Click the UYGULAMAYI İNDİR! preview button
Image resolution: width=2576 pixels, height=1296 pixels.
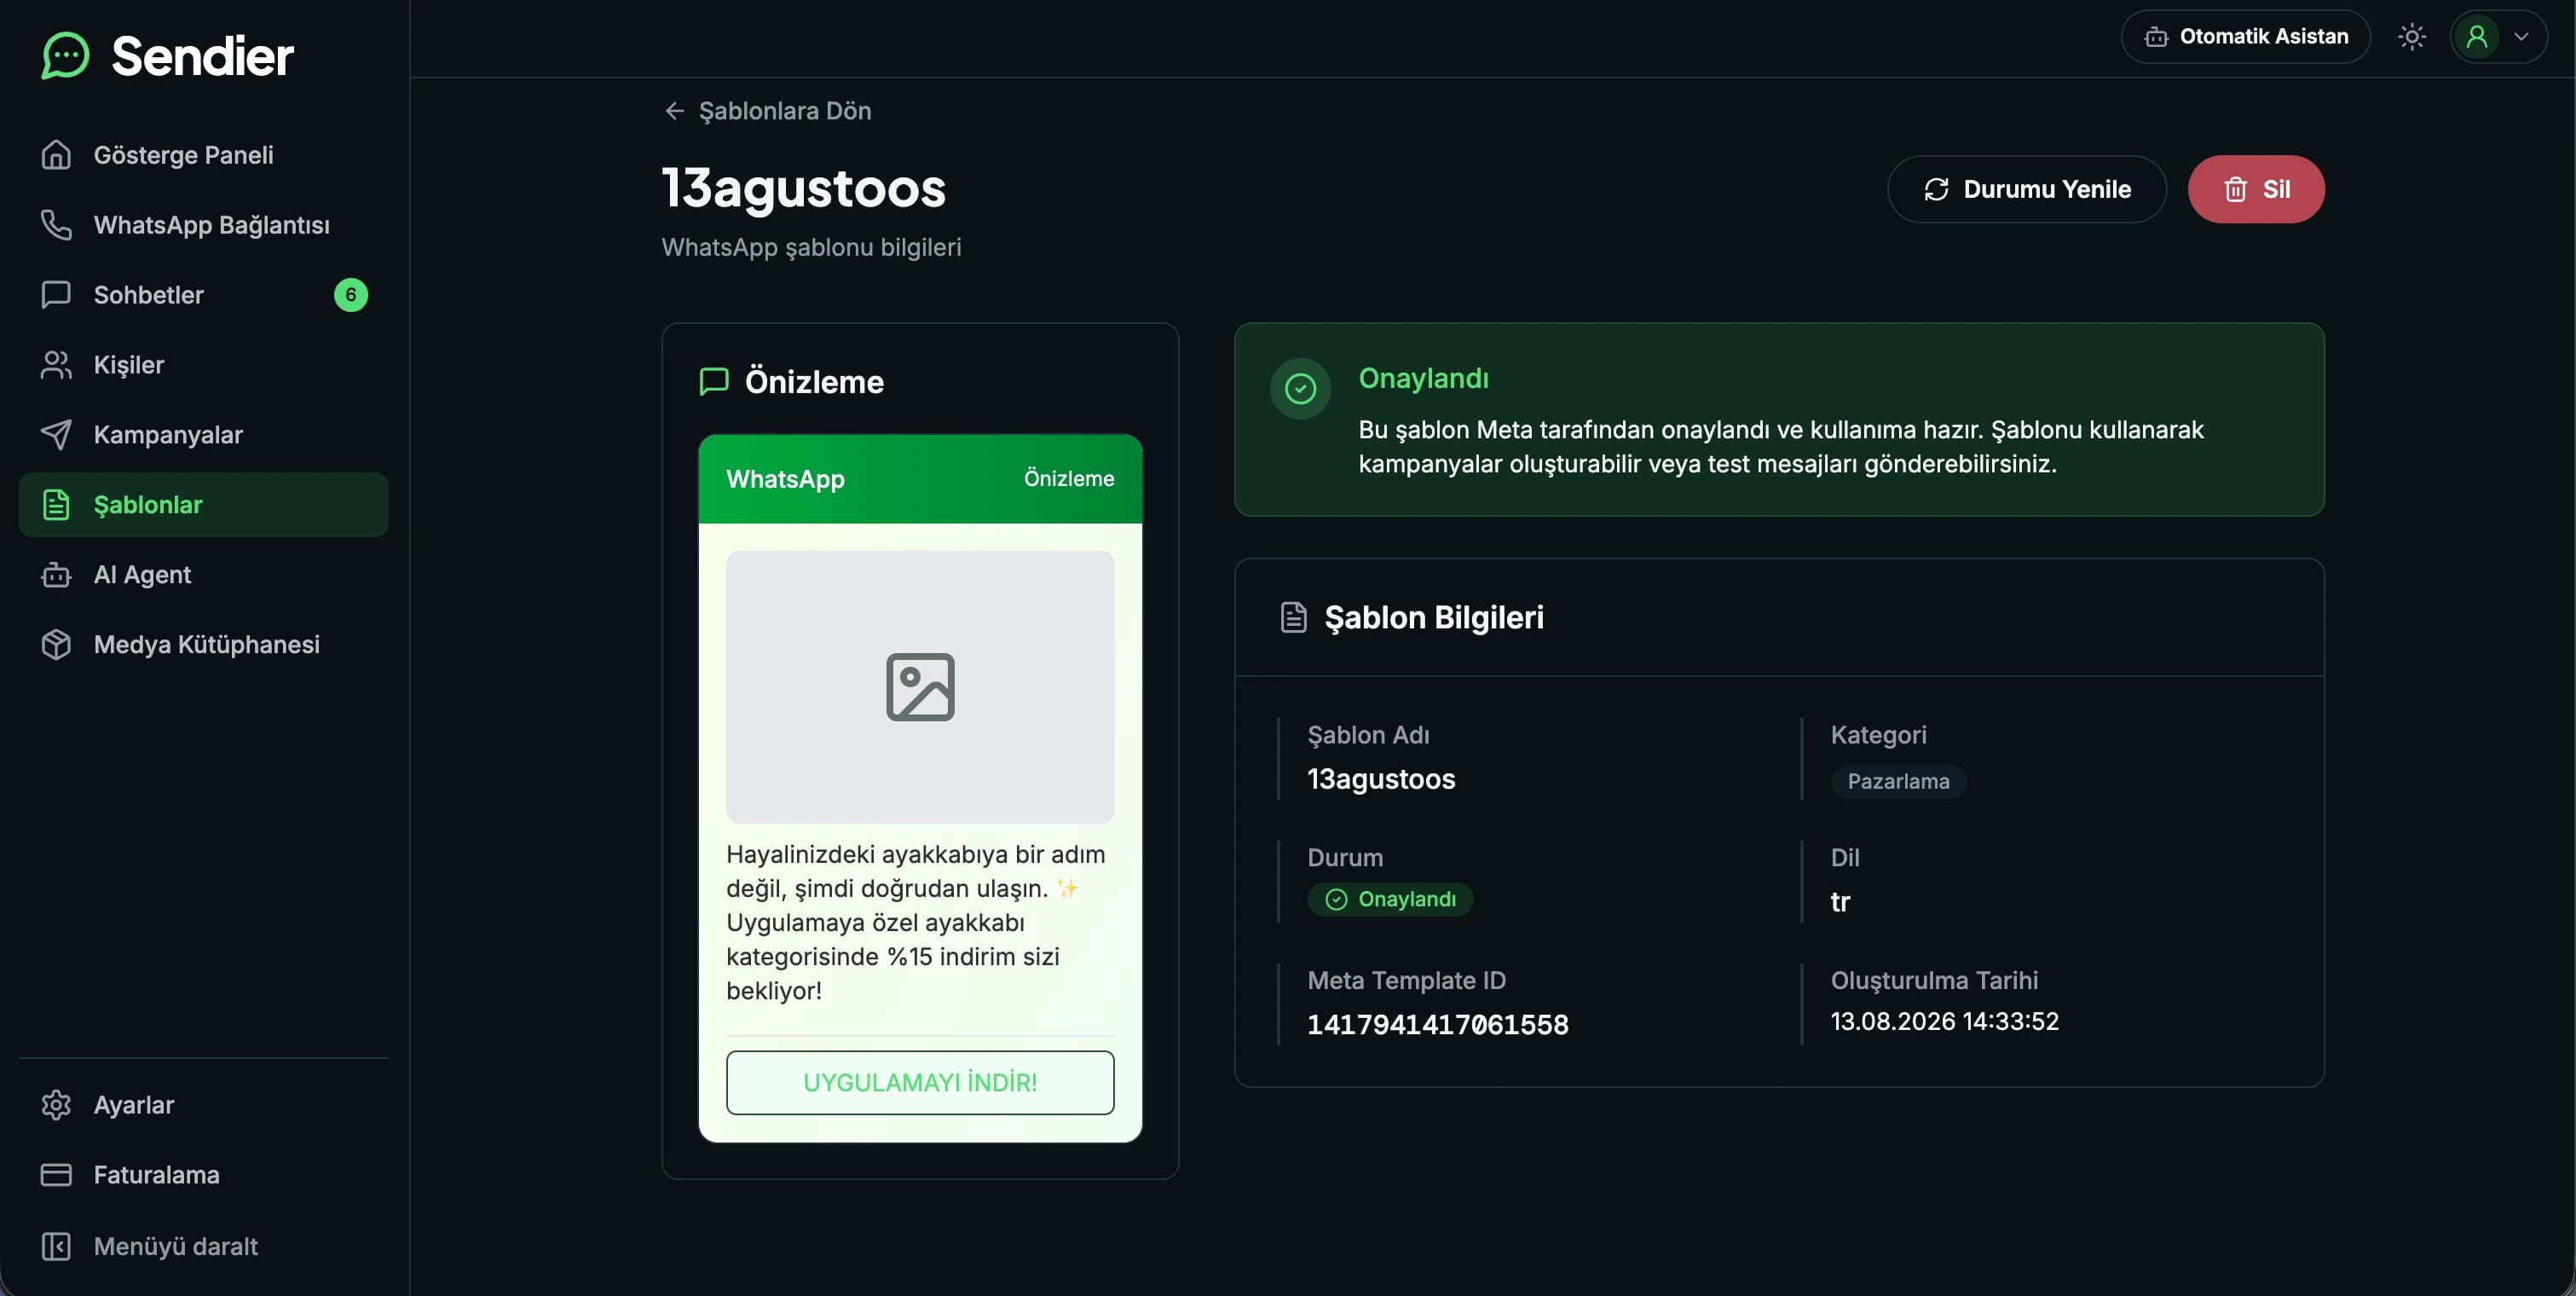tap(920, 1082)
